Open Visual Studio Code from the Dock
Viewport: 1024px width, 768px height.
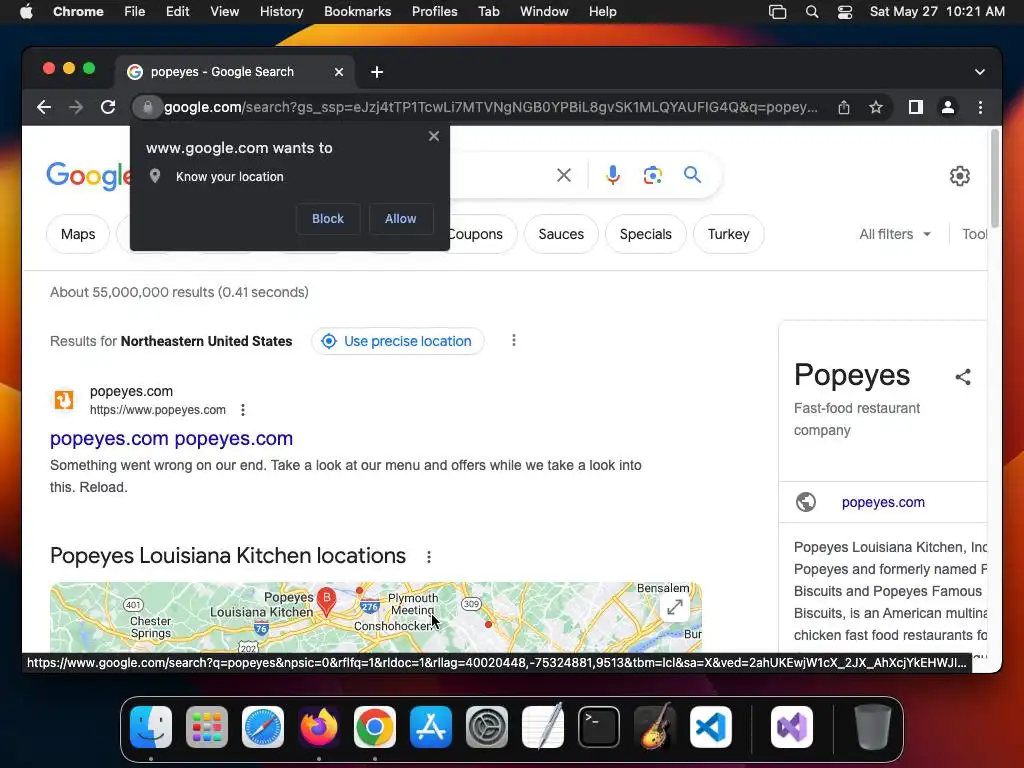point(711,727)
